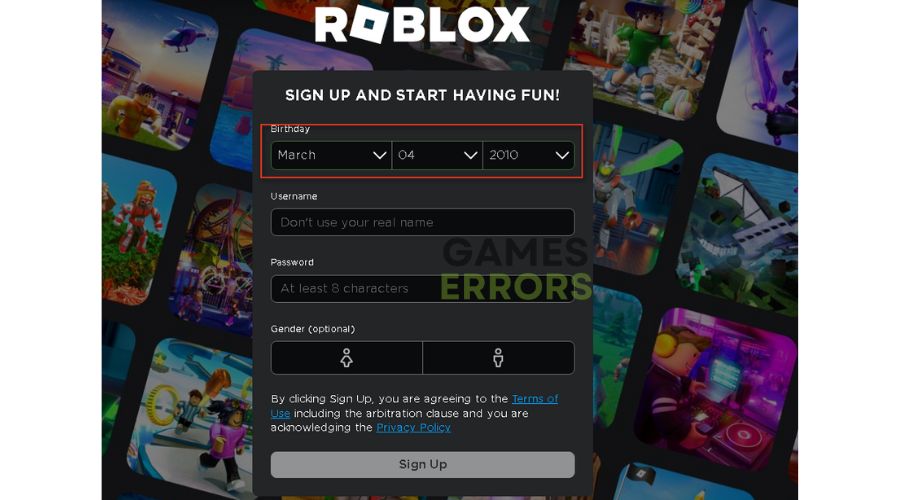Screen dimensions: 900x500
Task: Click the Username input field
Action: tap(422, 222)
